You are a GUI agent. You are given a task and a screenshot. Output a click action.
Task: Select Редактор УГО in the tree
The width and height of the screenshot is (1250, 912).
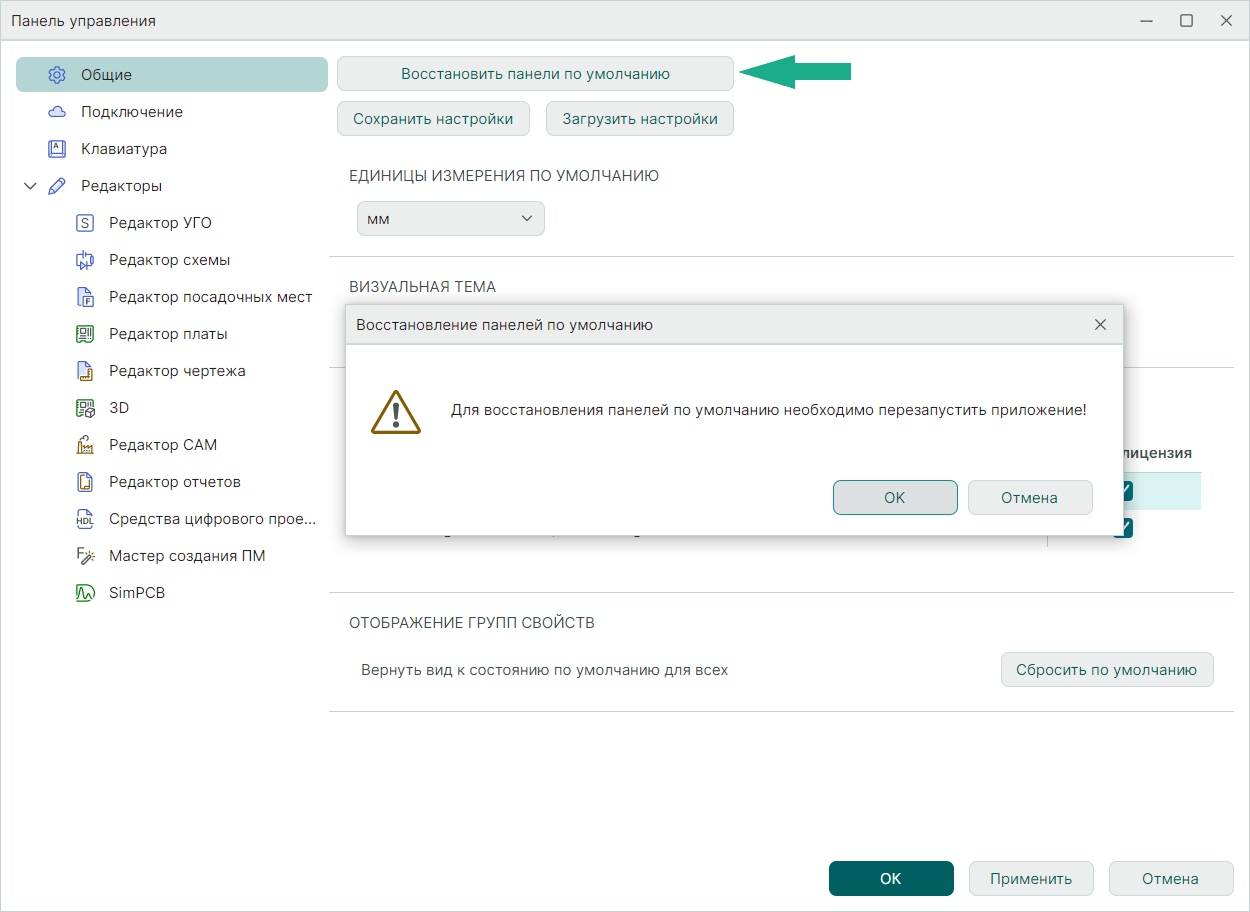point(160,223)
